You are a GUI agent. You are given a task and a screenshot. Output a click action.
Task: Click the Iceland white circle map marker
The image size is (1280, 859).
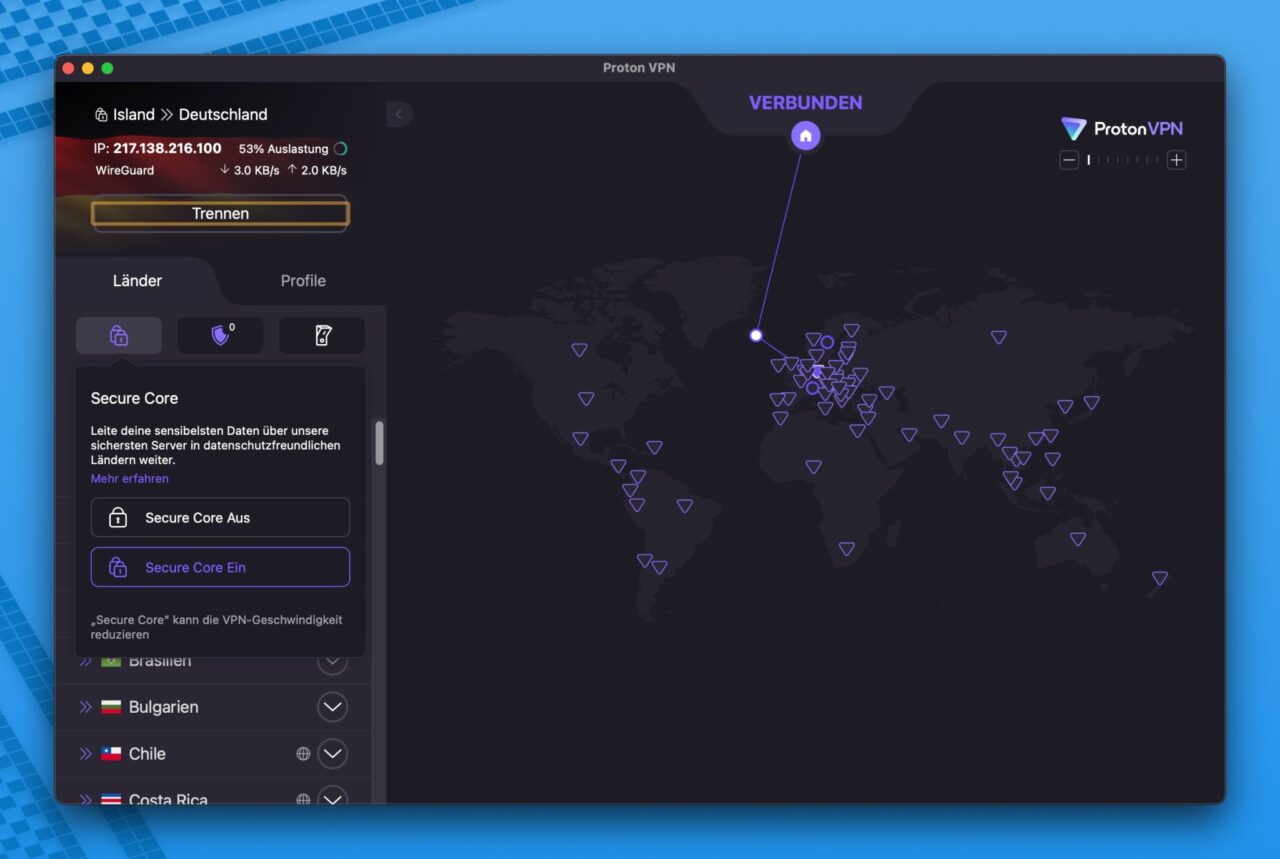pyautogui.click(x=756, y=335)
